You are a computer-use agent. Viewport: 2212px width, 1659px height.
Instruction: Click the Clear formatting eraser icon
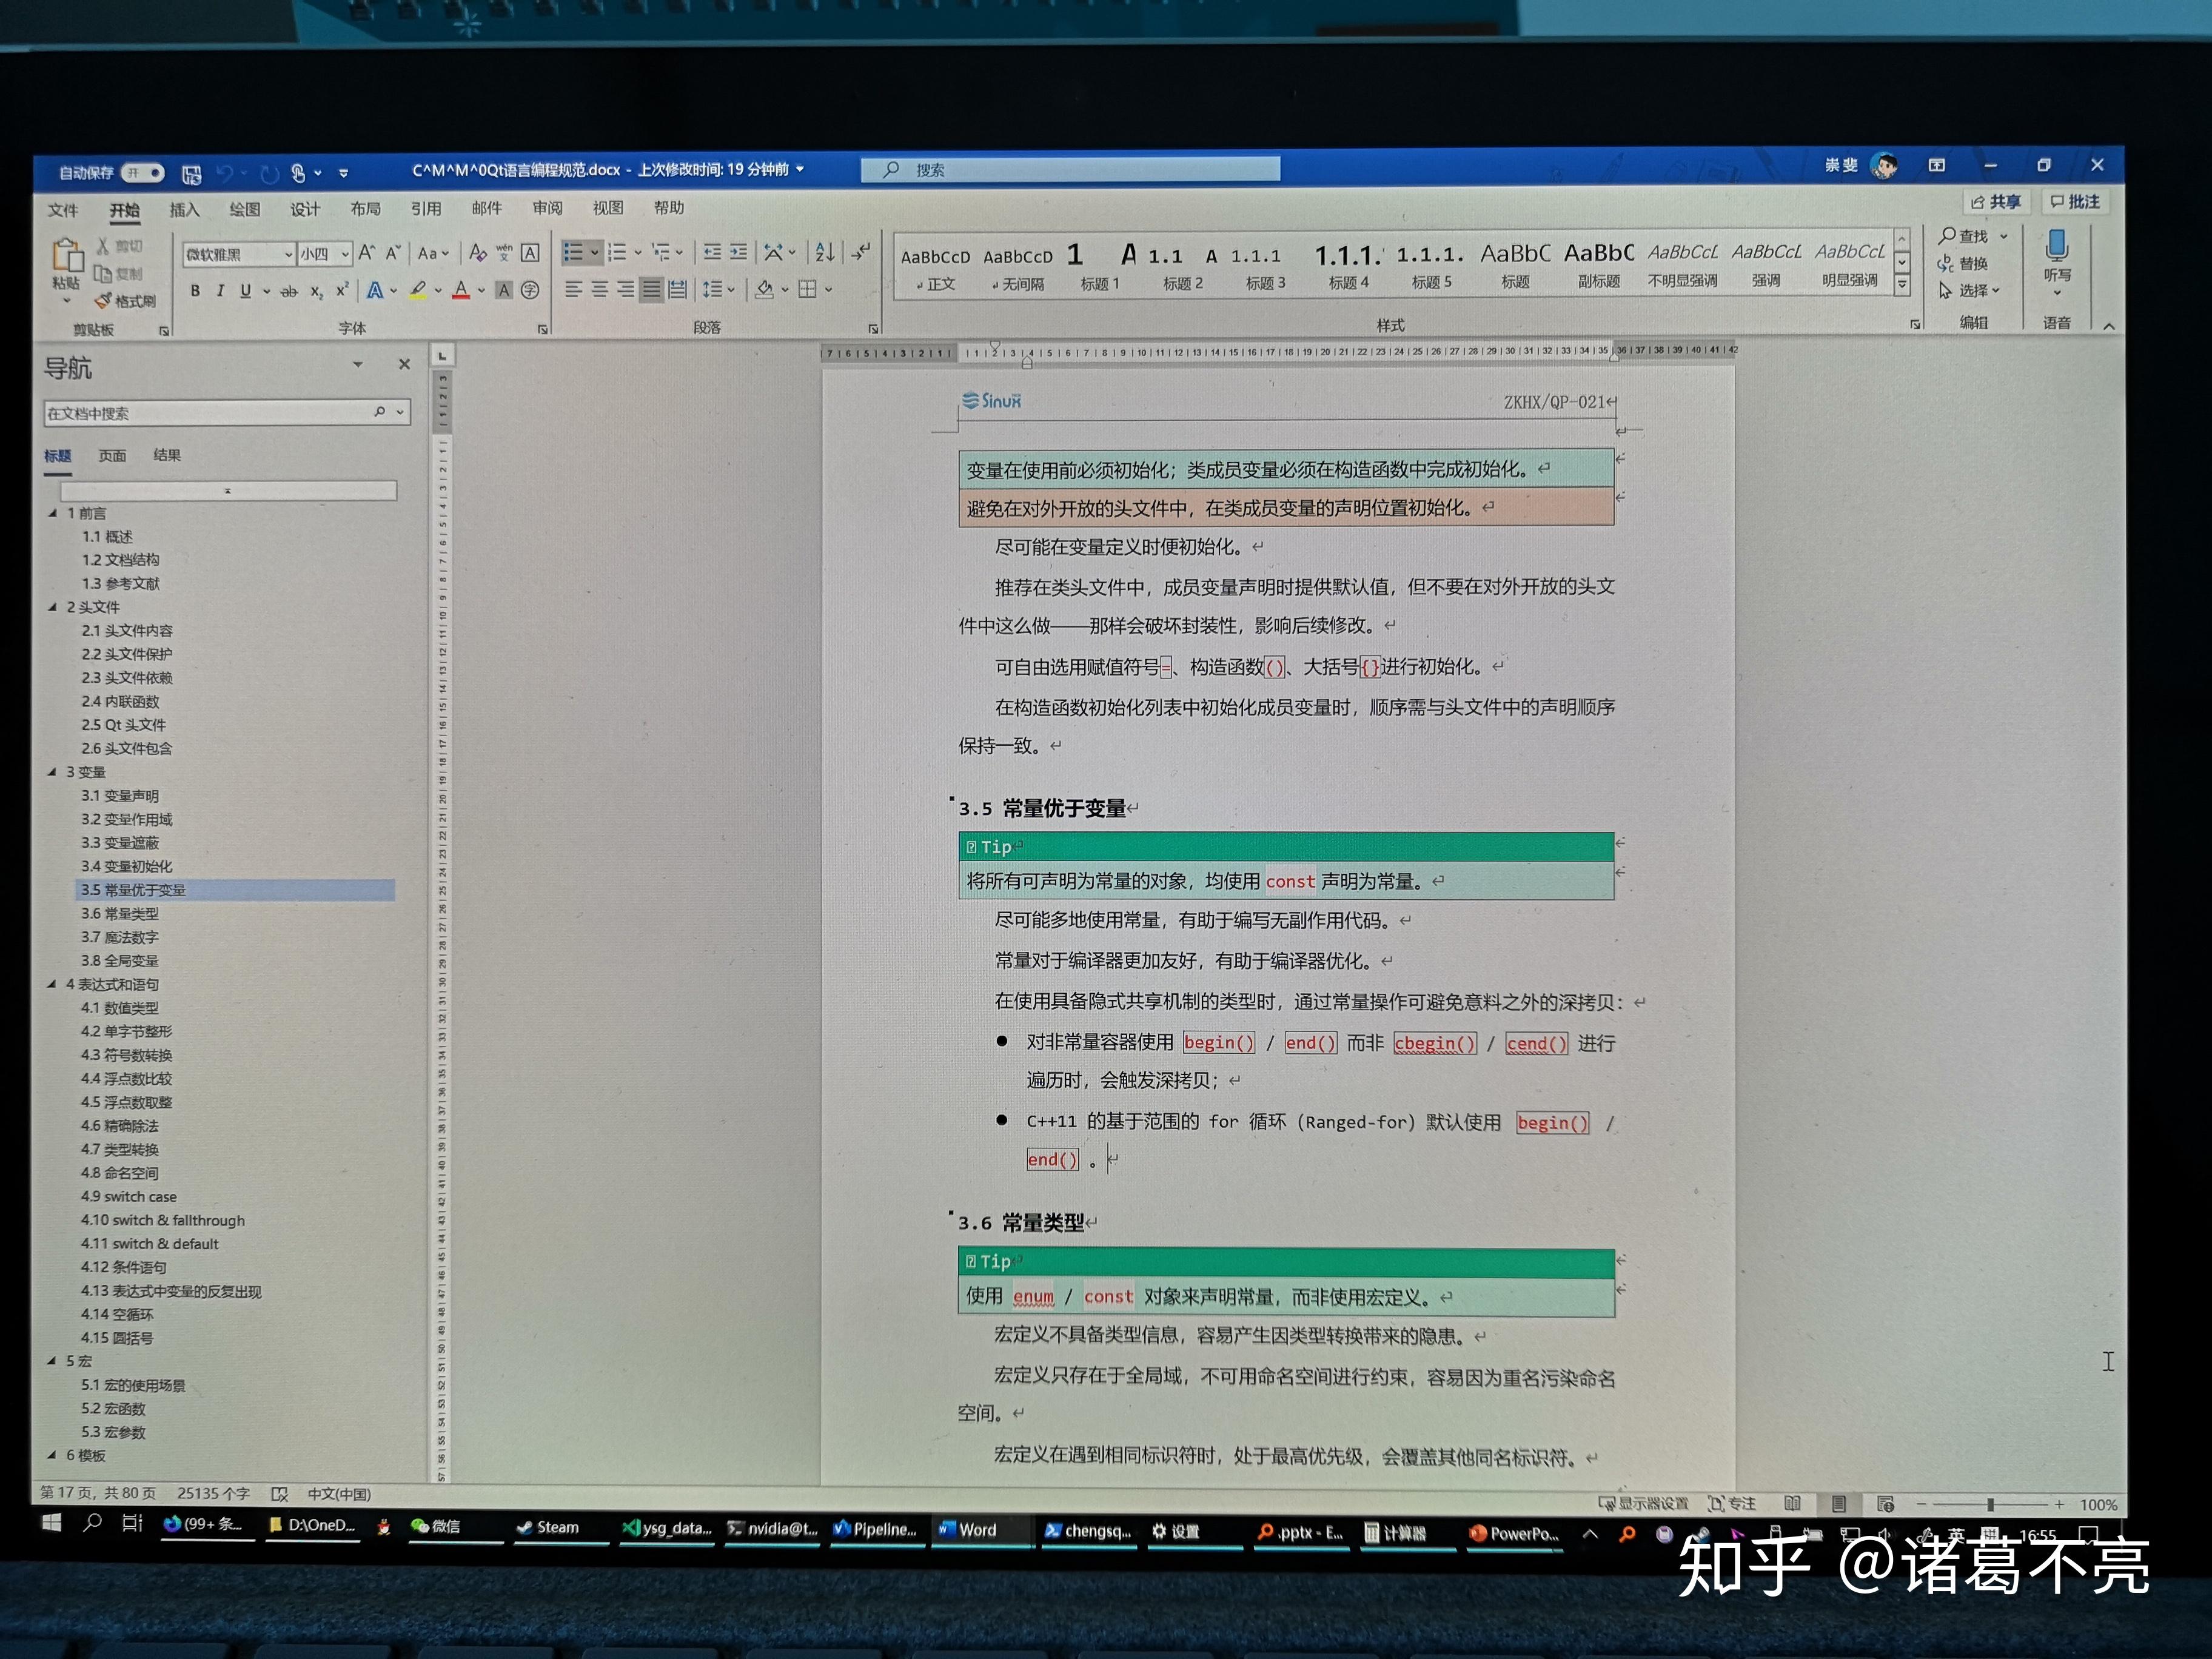(x=478, y=253)
